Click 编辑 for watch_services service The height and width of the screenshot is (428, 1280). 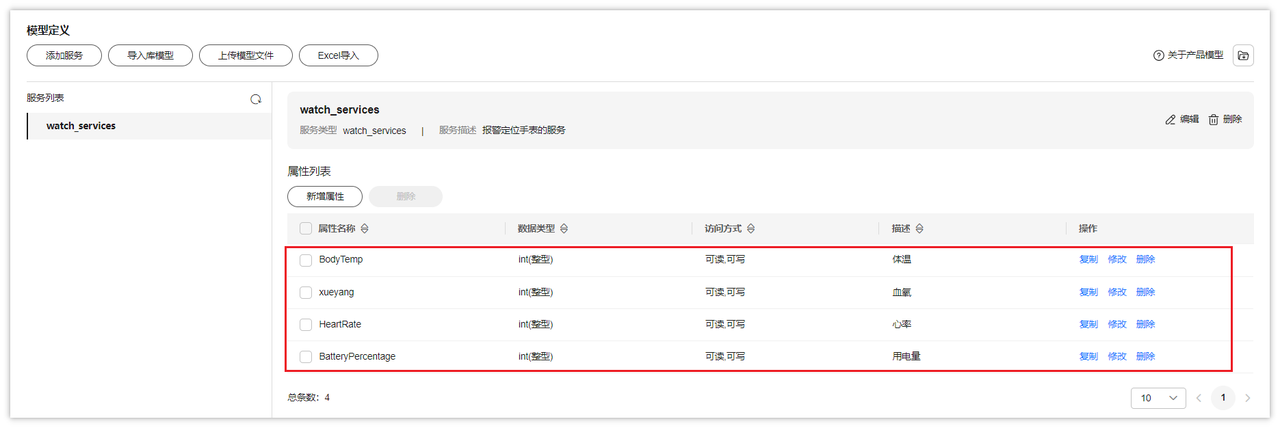(1189, 119)
